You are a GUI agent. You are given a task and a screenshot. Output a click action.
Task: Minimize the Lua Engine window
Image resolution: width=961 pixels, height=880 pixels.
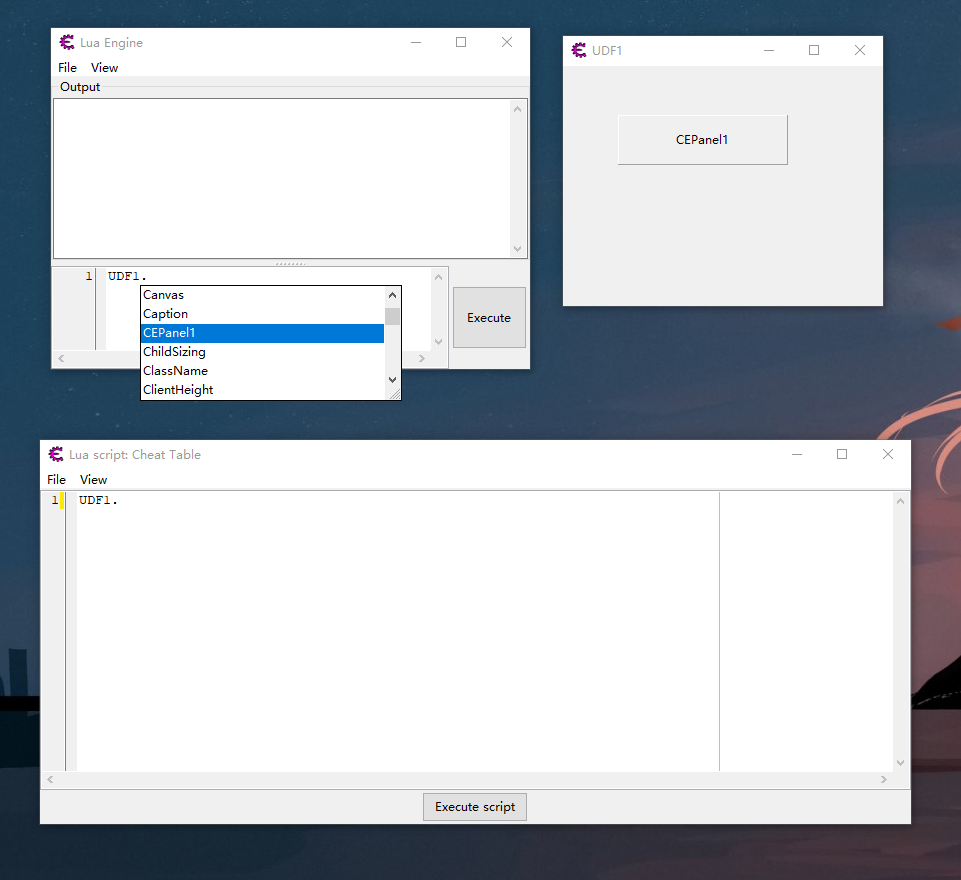(x=415, y=42)
